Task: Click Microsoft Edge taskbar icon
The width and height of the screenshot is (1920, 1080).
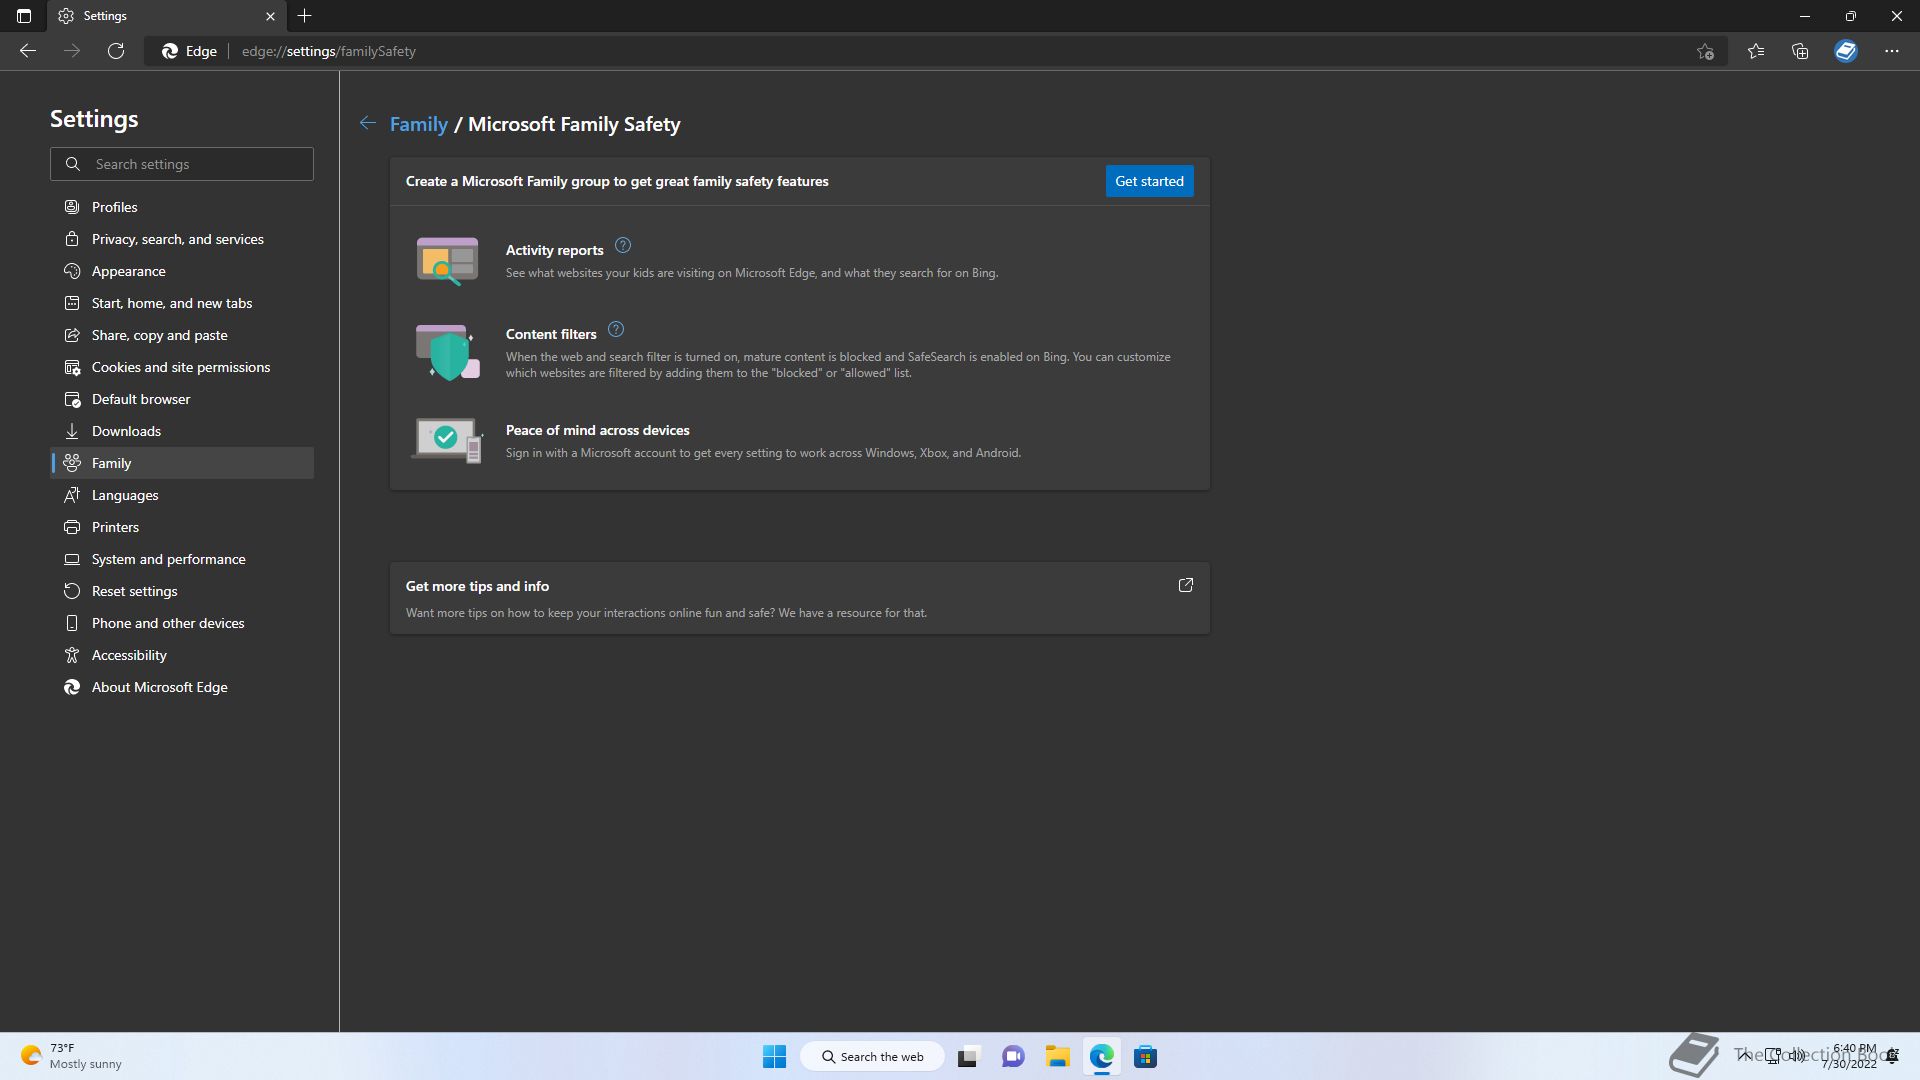Action: (x=1101, y=1056)
